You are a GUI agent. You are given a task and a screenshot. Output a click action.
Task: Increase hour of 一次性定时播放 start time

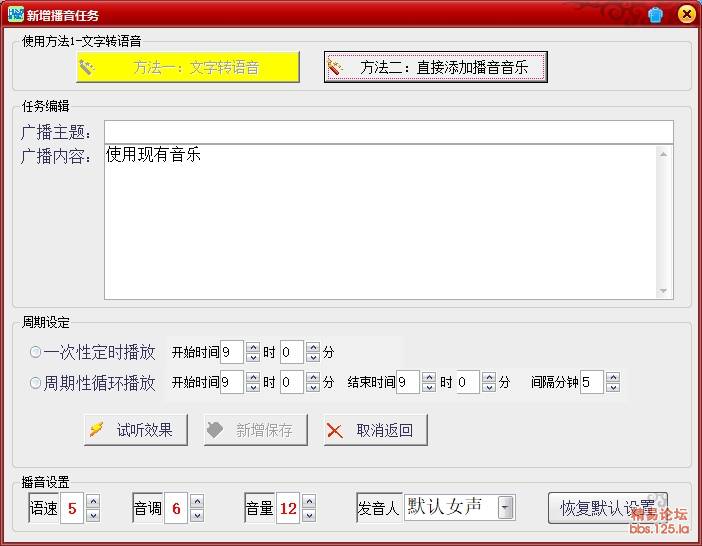(x=253, y=347)
